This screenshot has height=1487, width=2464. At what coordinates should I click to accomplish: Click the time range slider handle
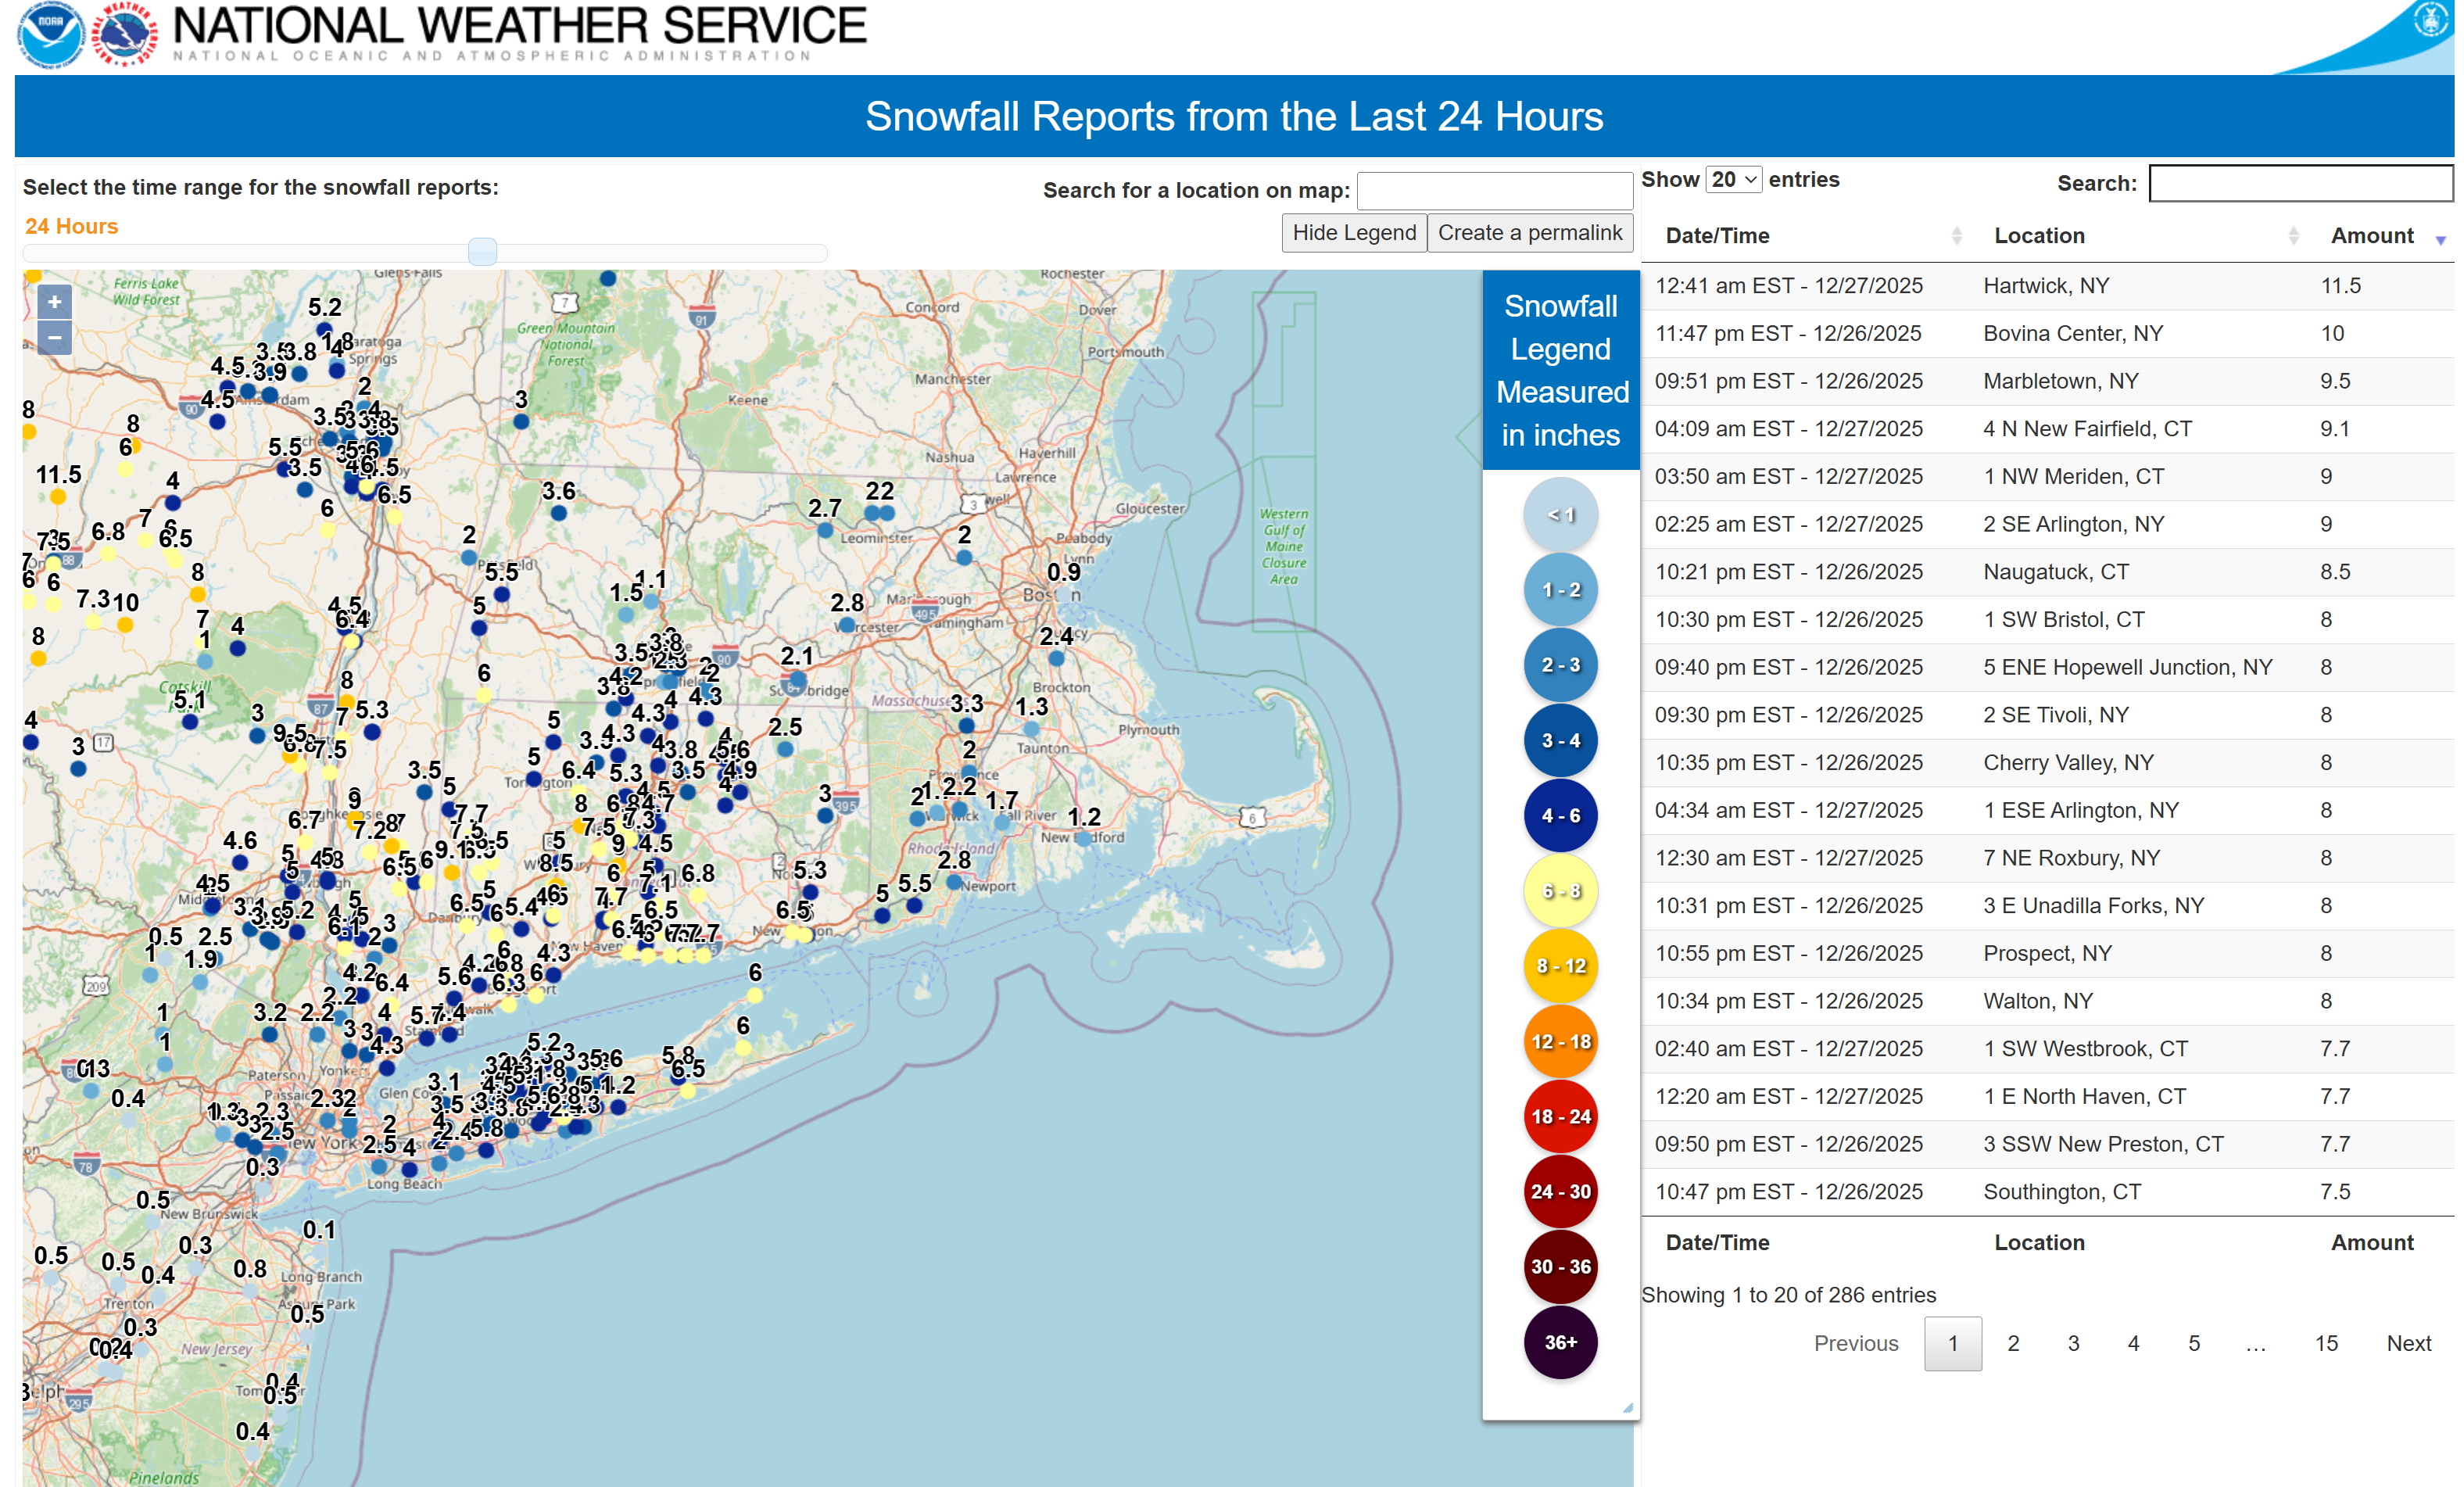(482, 251)
